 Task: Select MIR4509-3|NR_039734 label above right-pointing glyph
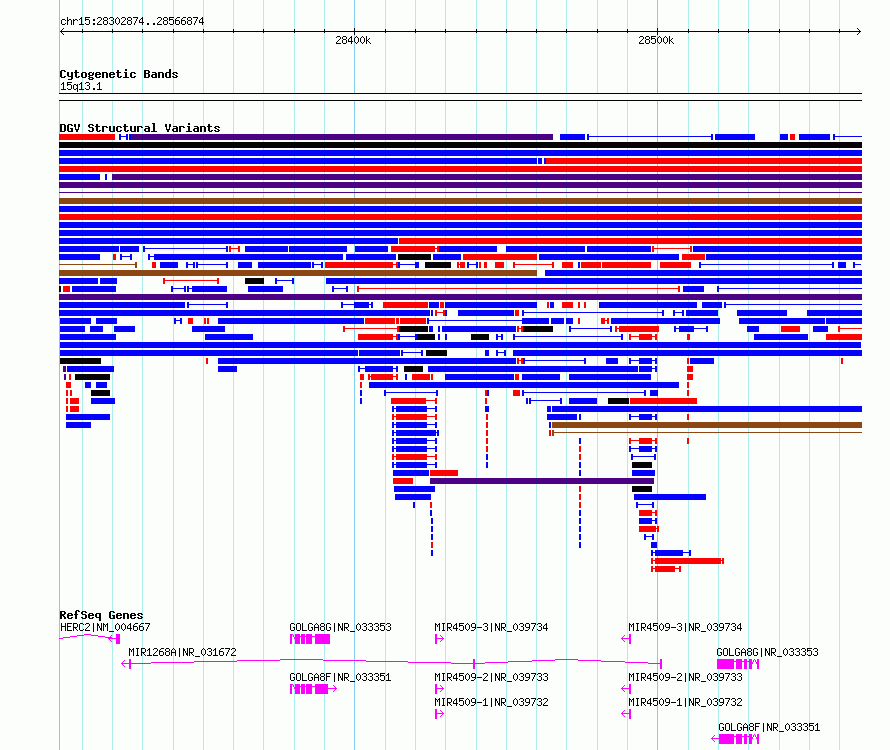coord(492,627)
